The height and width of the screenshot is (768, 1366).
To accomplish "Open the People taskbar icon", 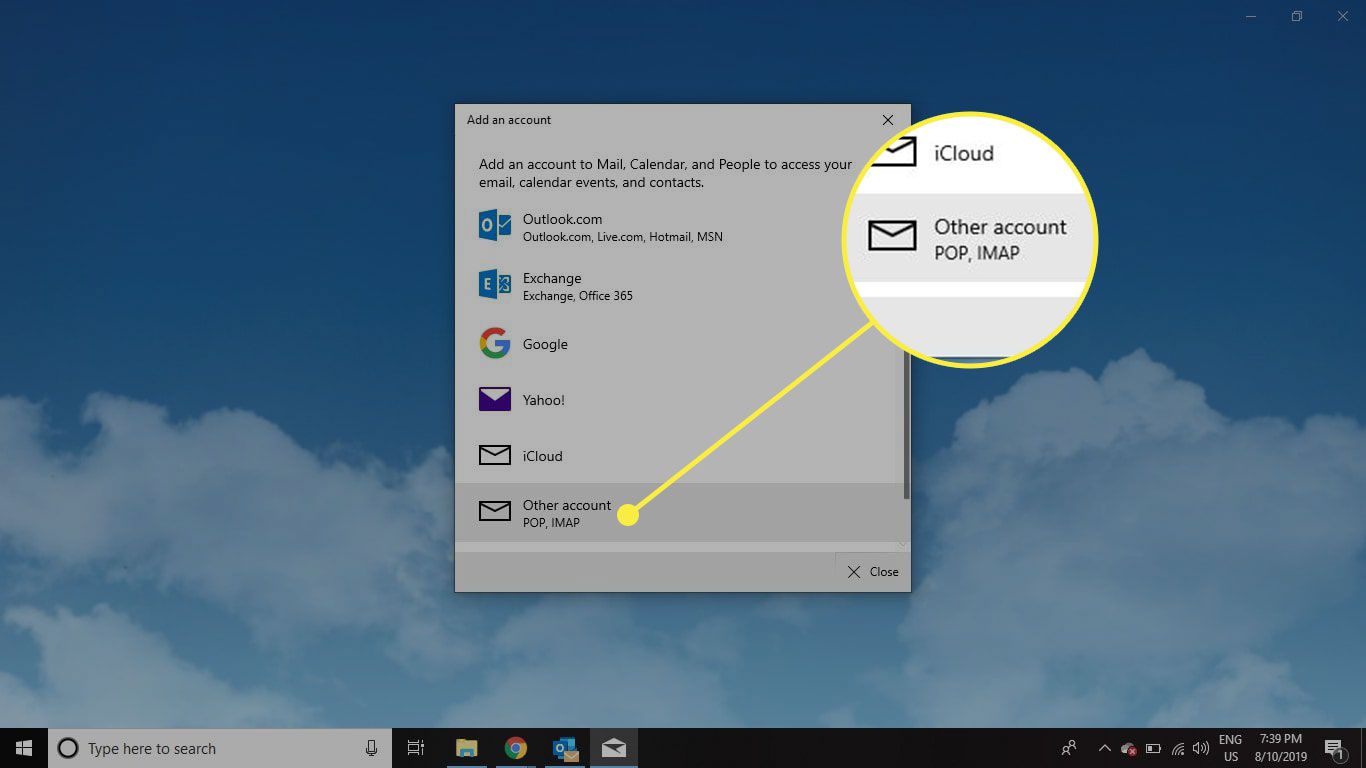I will (1069, 748).
